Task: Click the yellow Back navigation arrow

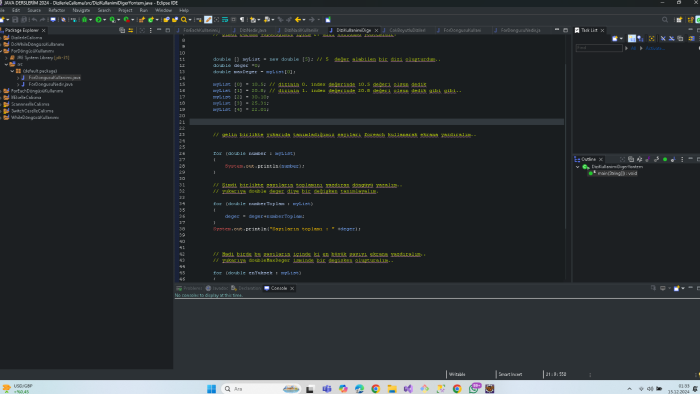Action: coord(298,20)
